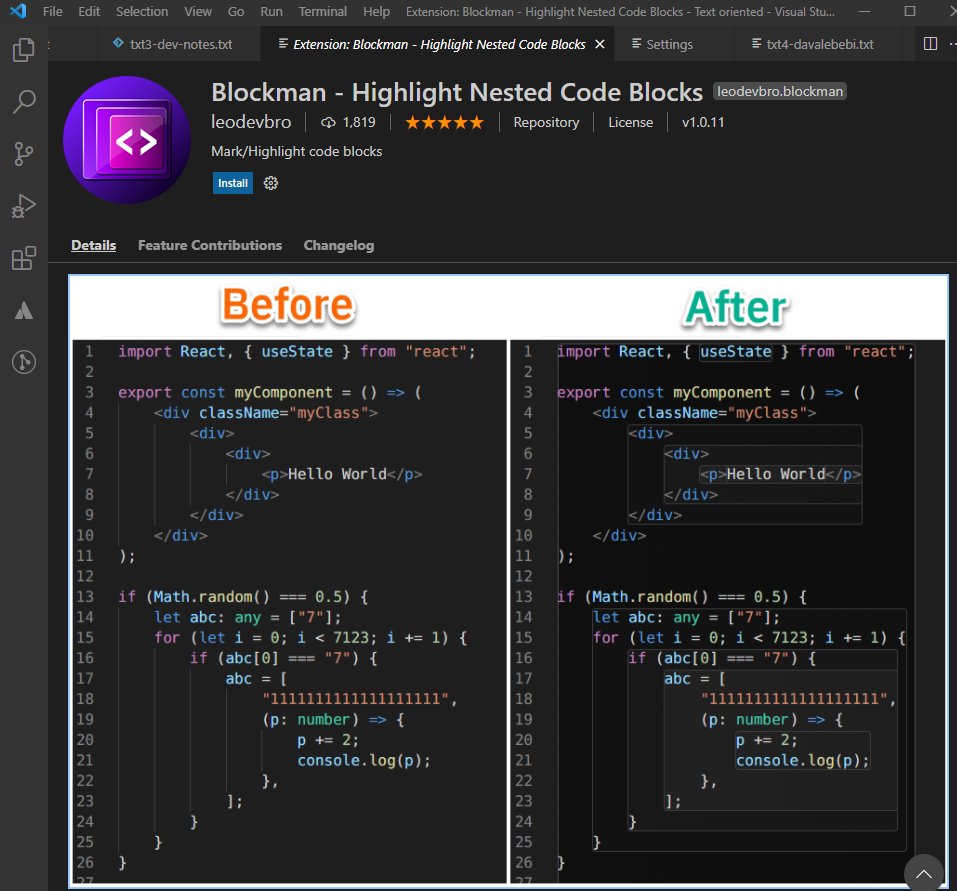Open the Search view in activity bar
This screenshot has height=891, width=957.
[x=23, y=102]
